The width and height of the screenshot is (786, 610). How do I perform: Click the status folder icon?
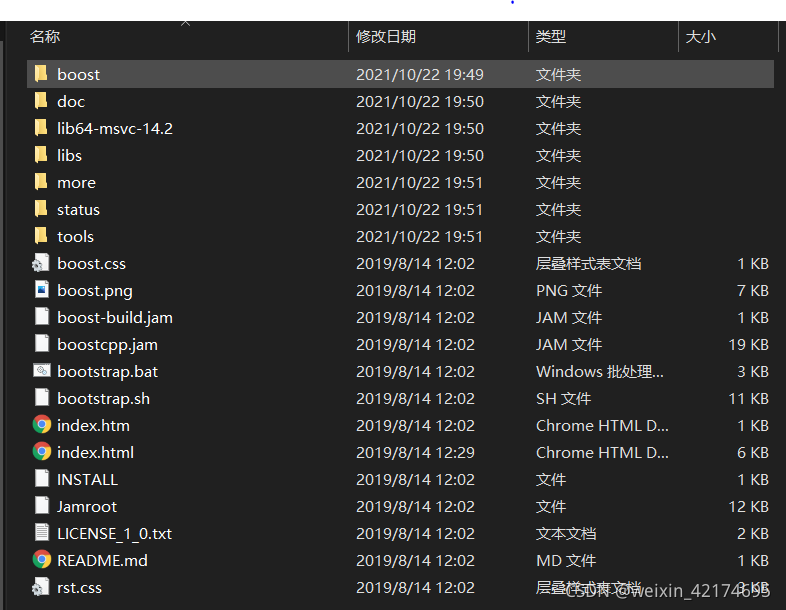click(x=41, y=209)
